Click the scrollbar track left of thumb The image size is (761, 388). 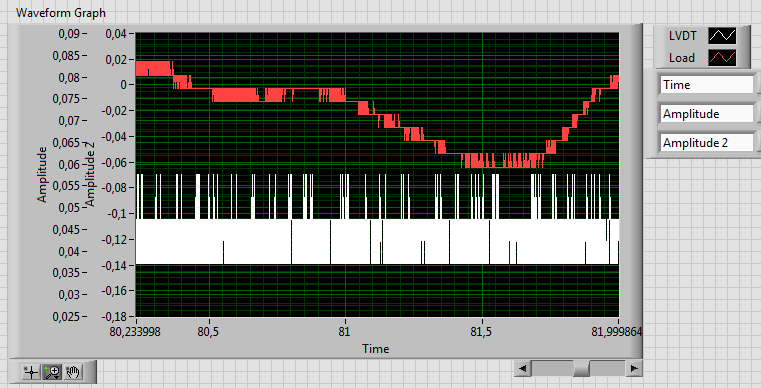click(551, 369)
